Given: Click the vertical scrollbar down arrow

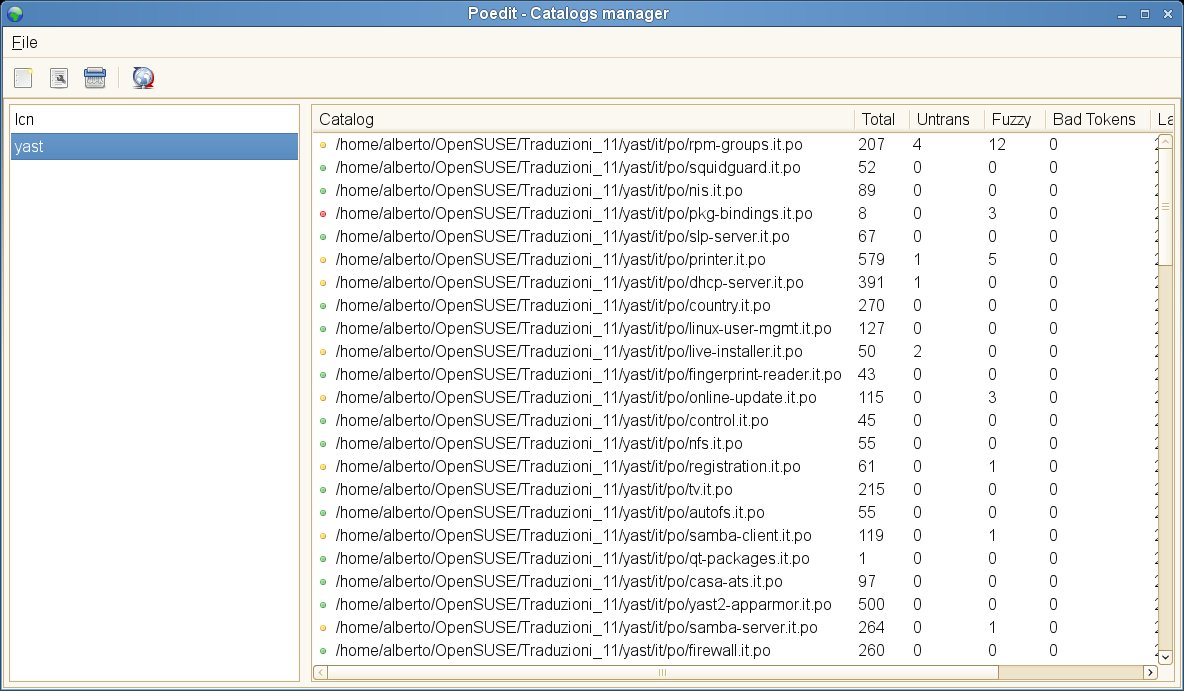Looking at the screenshot, I should [1164, 657].
